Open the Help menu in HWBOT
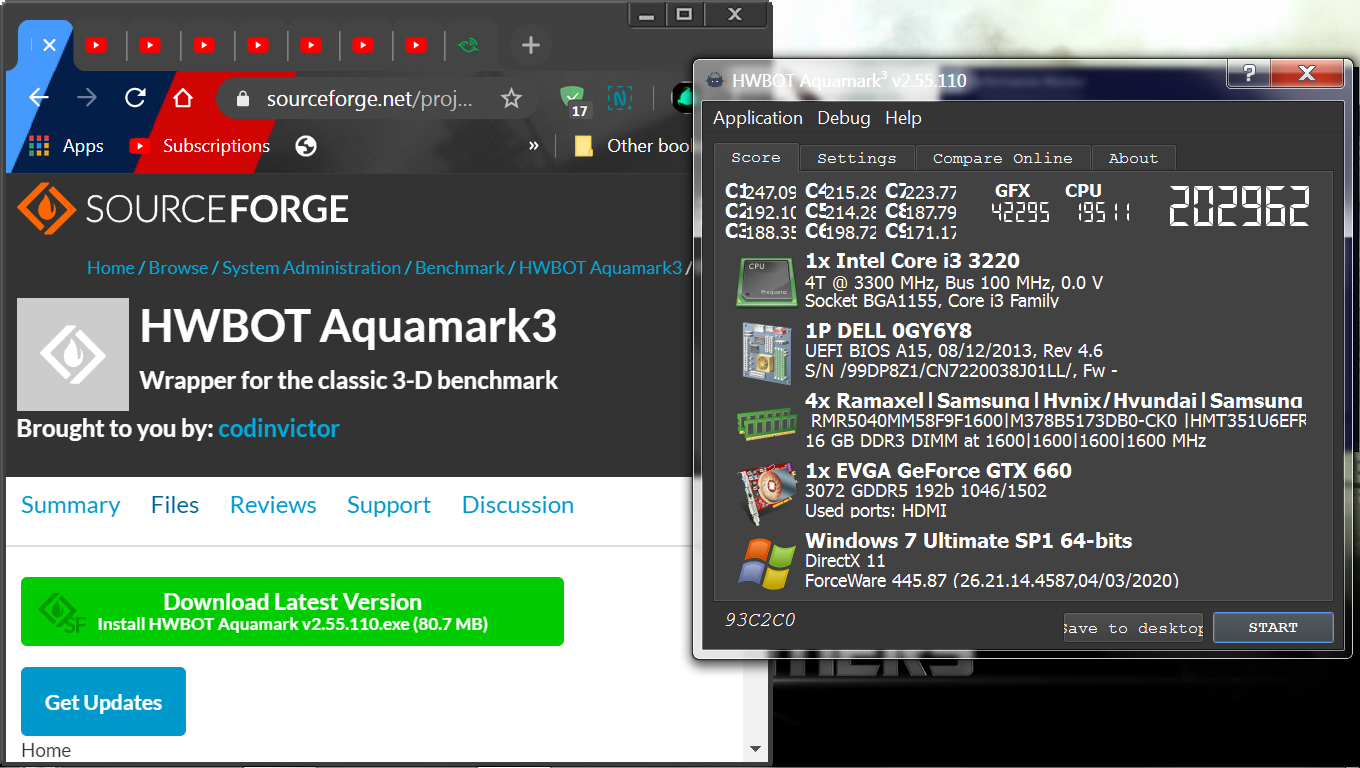 [x=903, y=118]
